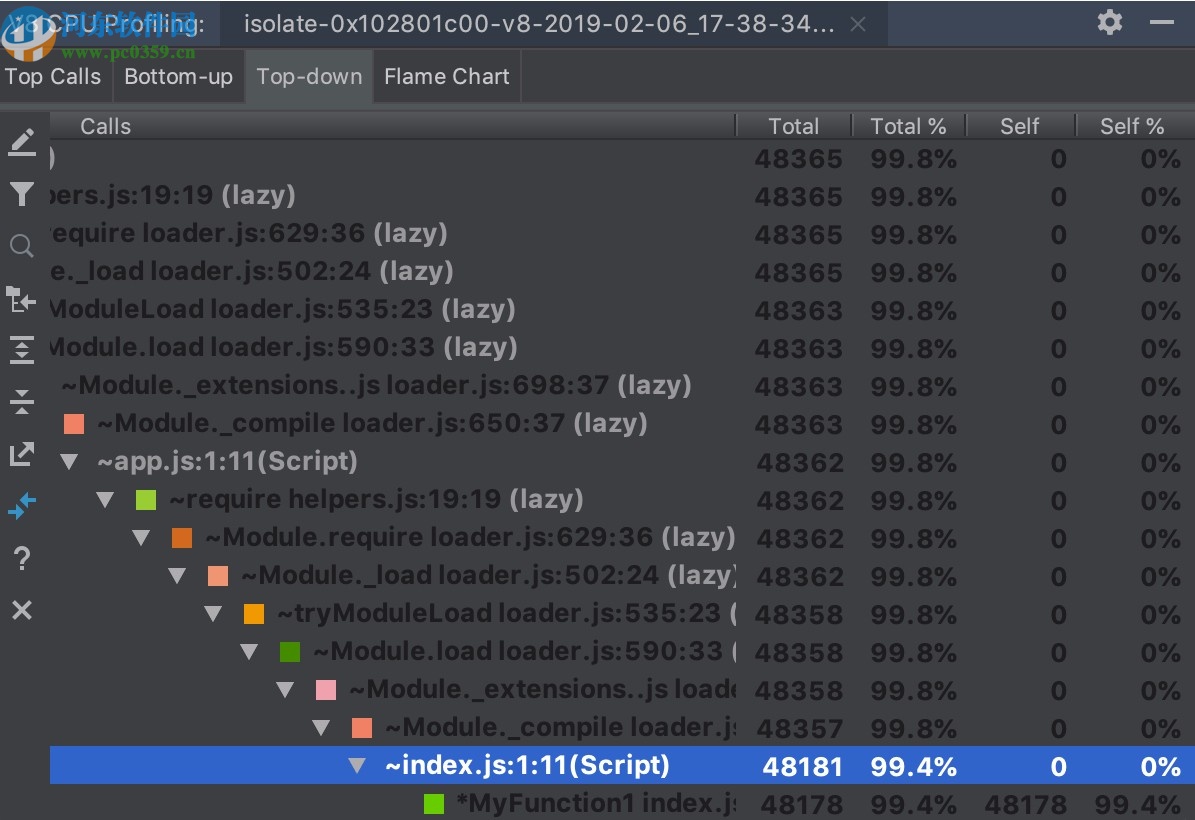Collapse the ~app.js:1:11(Script) tree node
Viewport: 1195px width, 820px height.
[68, 462]
